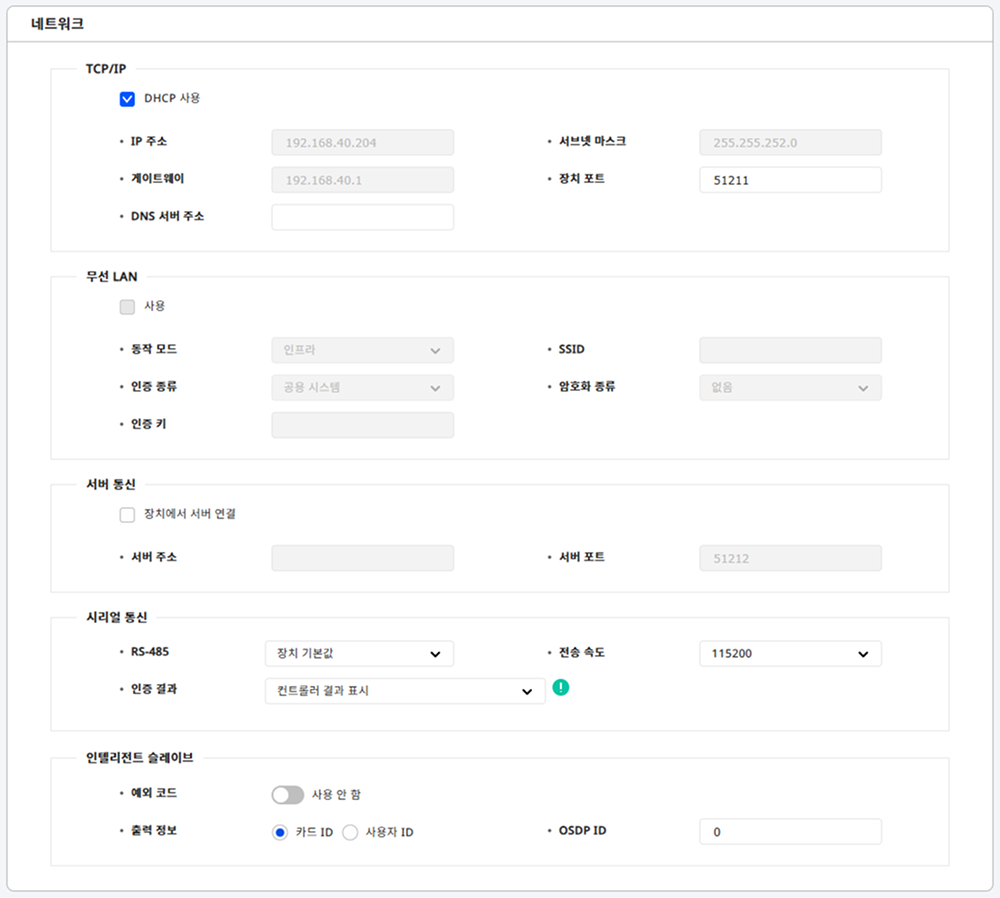
Task: Click the 서버 포트 field showing 51212
Action: point(790,558)
